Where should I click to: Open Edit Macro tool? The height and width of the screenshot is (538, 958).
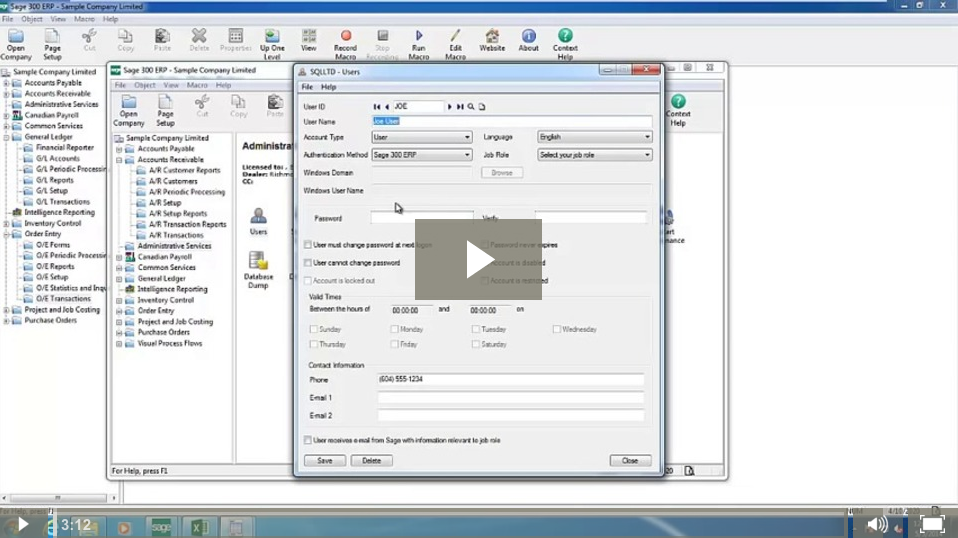[455, 44]
